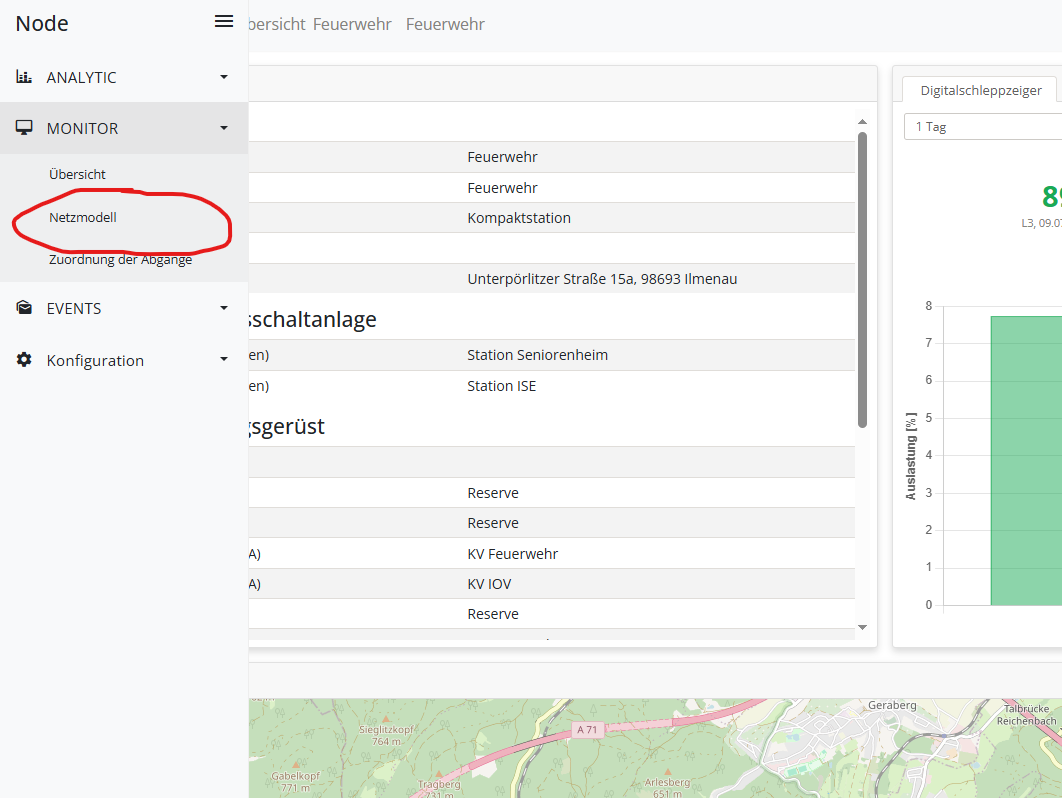Select Zuordnung der Abgänge entry

120,260
